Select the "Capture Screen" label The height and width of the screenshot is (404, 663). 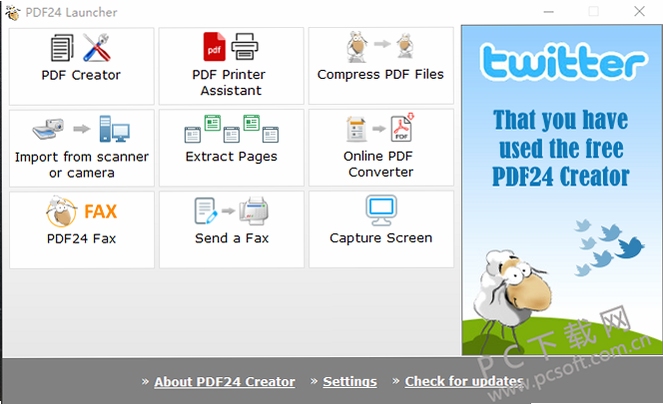tap(381, 238)
